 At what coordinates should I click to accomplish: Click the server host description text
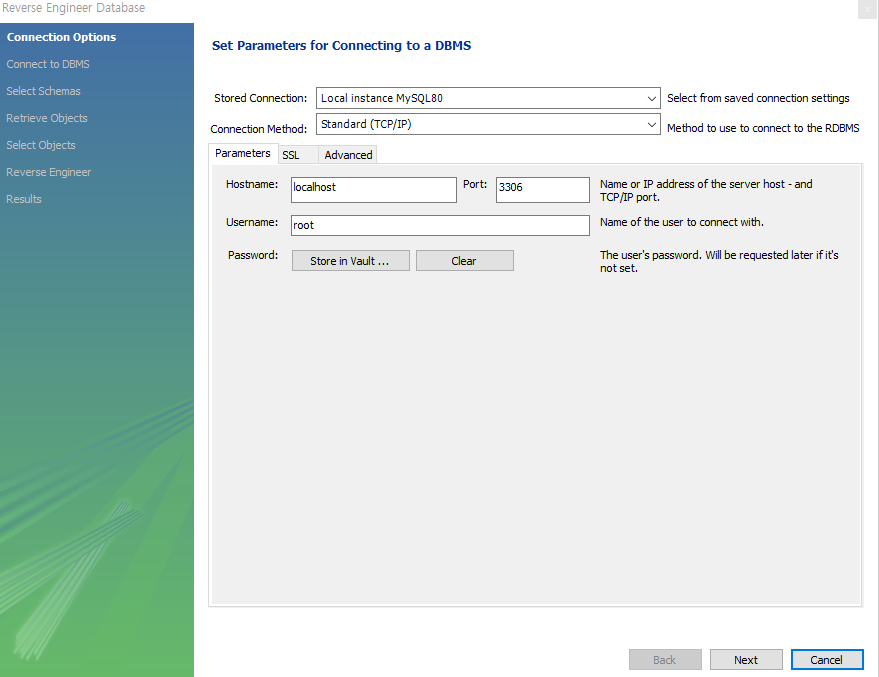[706, 191]
